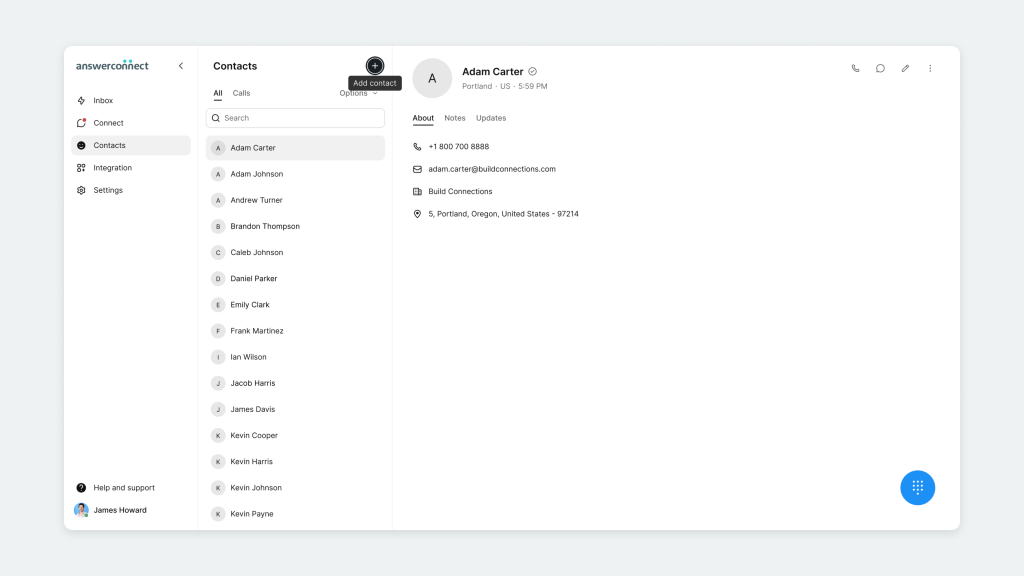Edit contact with pencil icon
The height and width of the screenshot is (576, 1024).
(905, 69)
